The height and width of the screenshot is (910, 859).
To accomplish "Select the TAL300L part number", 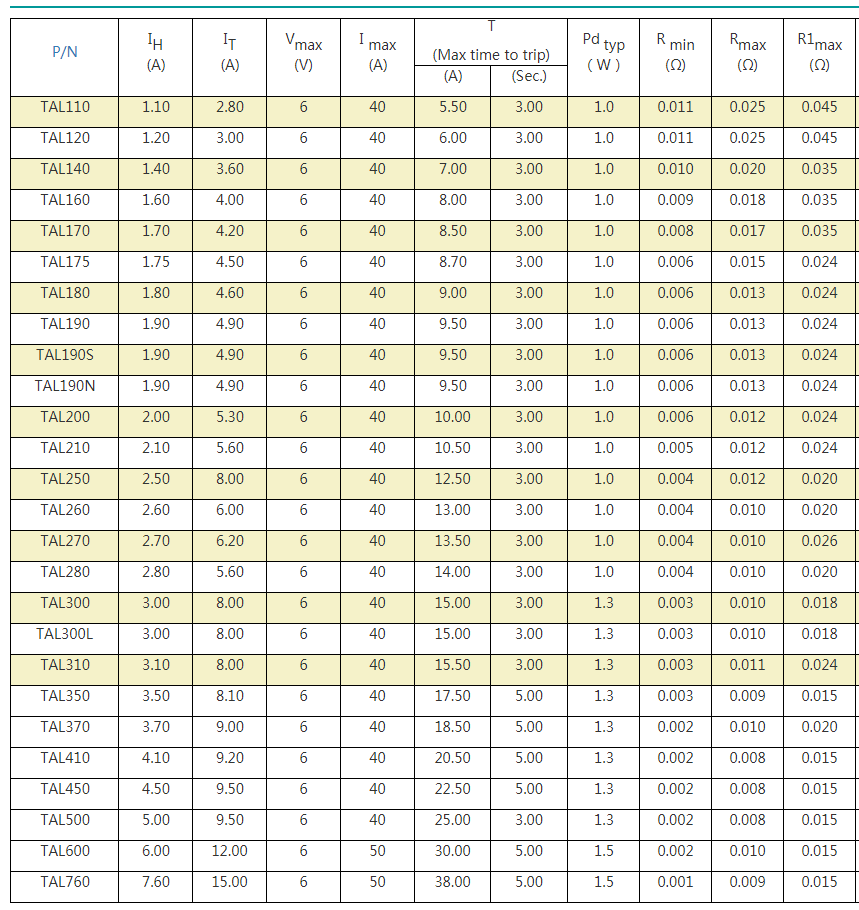I will [x=65, y=634].
